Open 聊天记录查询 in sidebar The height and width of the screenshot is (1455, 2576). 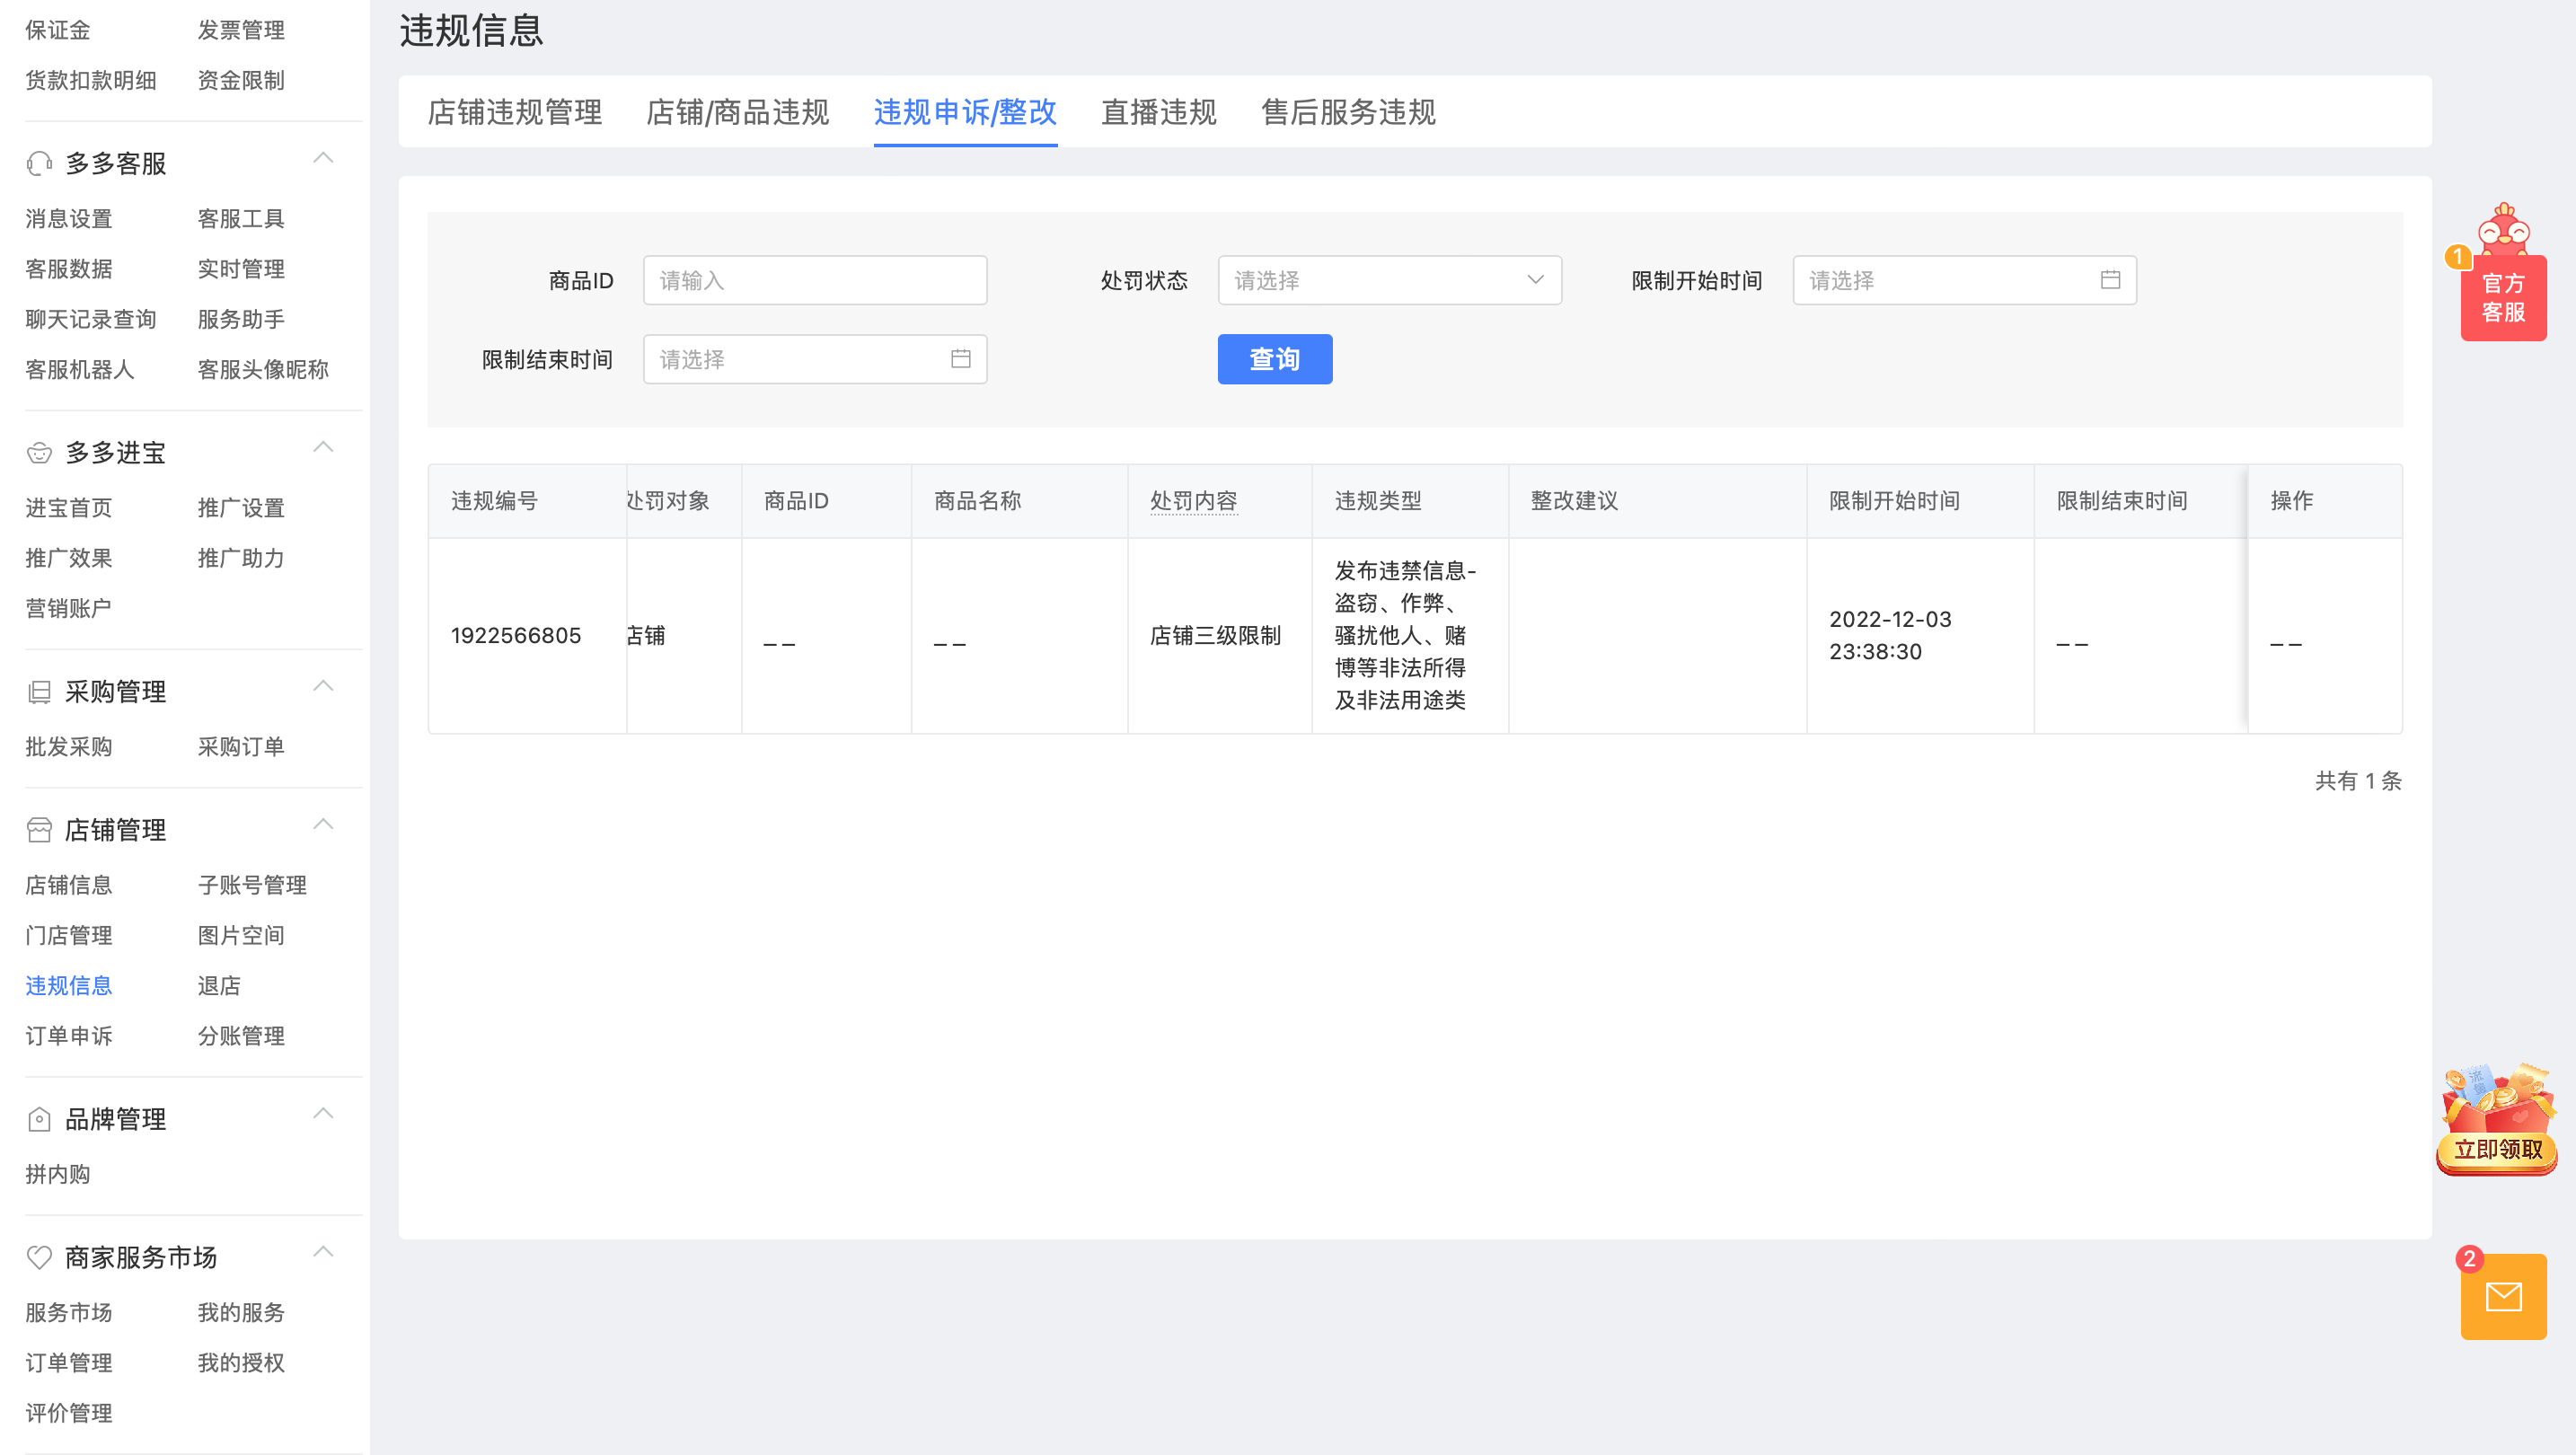coord(91,319)
